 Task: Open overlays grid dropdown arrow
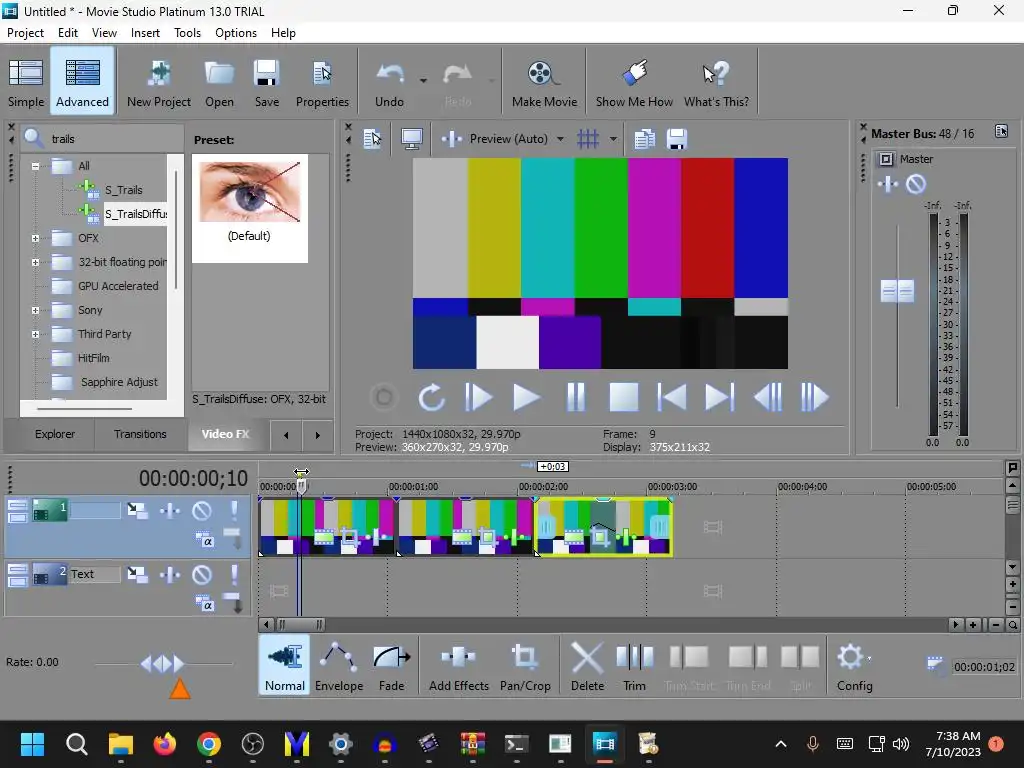pyautogui.click(x=613, y=138)
